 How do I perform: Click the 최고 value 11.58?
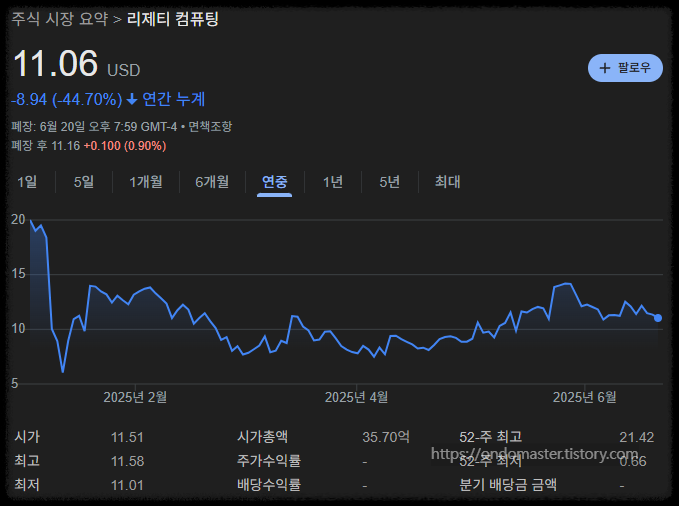(x=127, y=461)
